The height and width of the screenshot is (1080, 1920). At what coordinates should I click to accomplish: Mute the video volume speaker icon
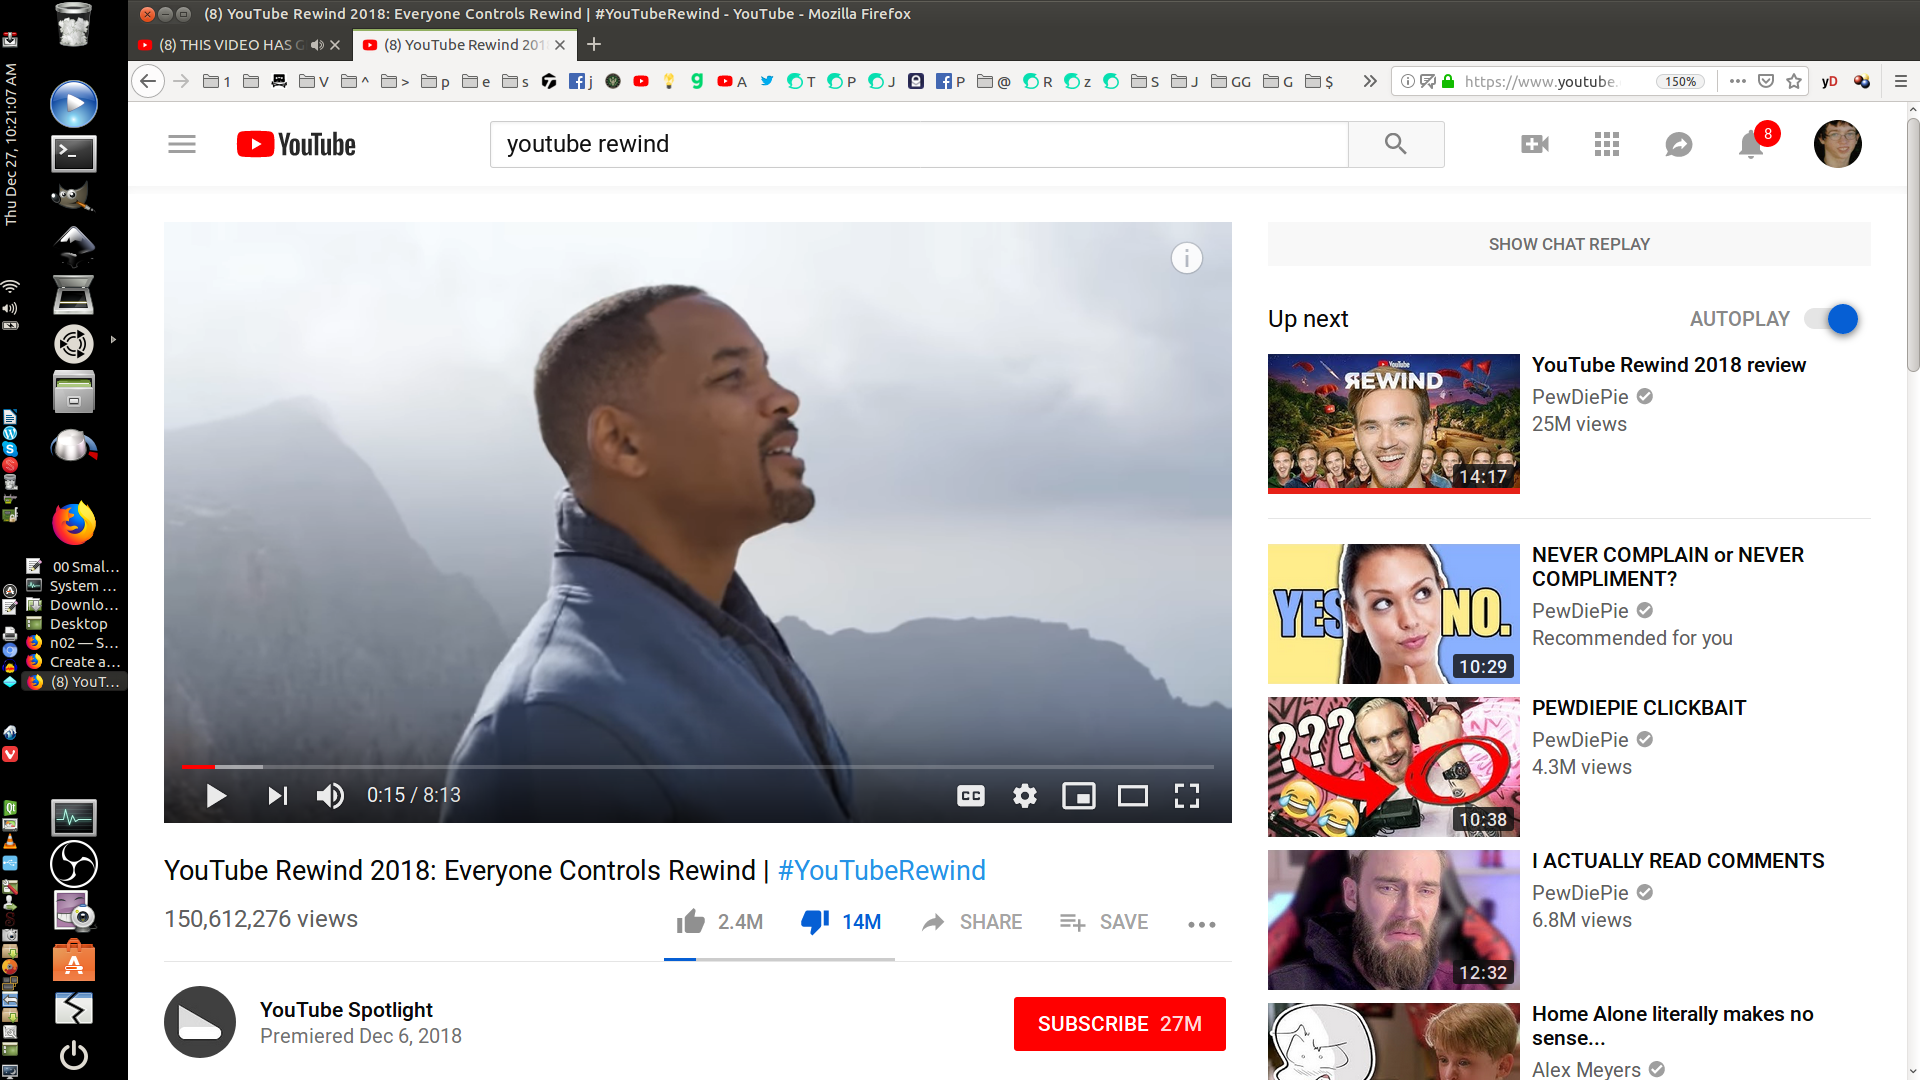330,796
